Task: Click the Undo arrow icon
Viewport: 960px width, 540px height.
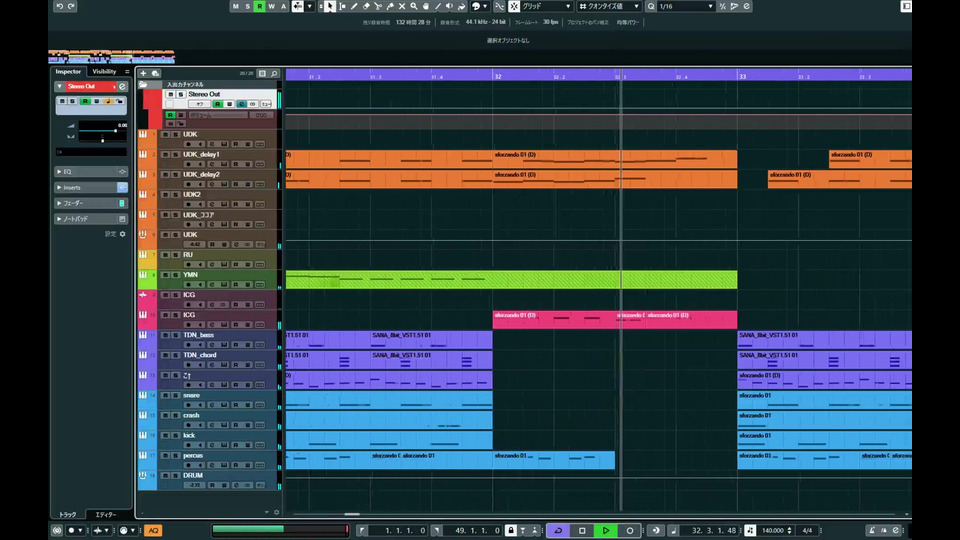Action: point(59,6)
